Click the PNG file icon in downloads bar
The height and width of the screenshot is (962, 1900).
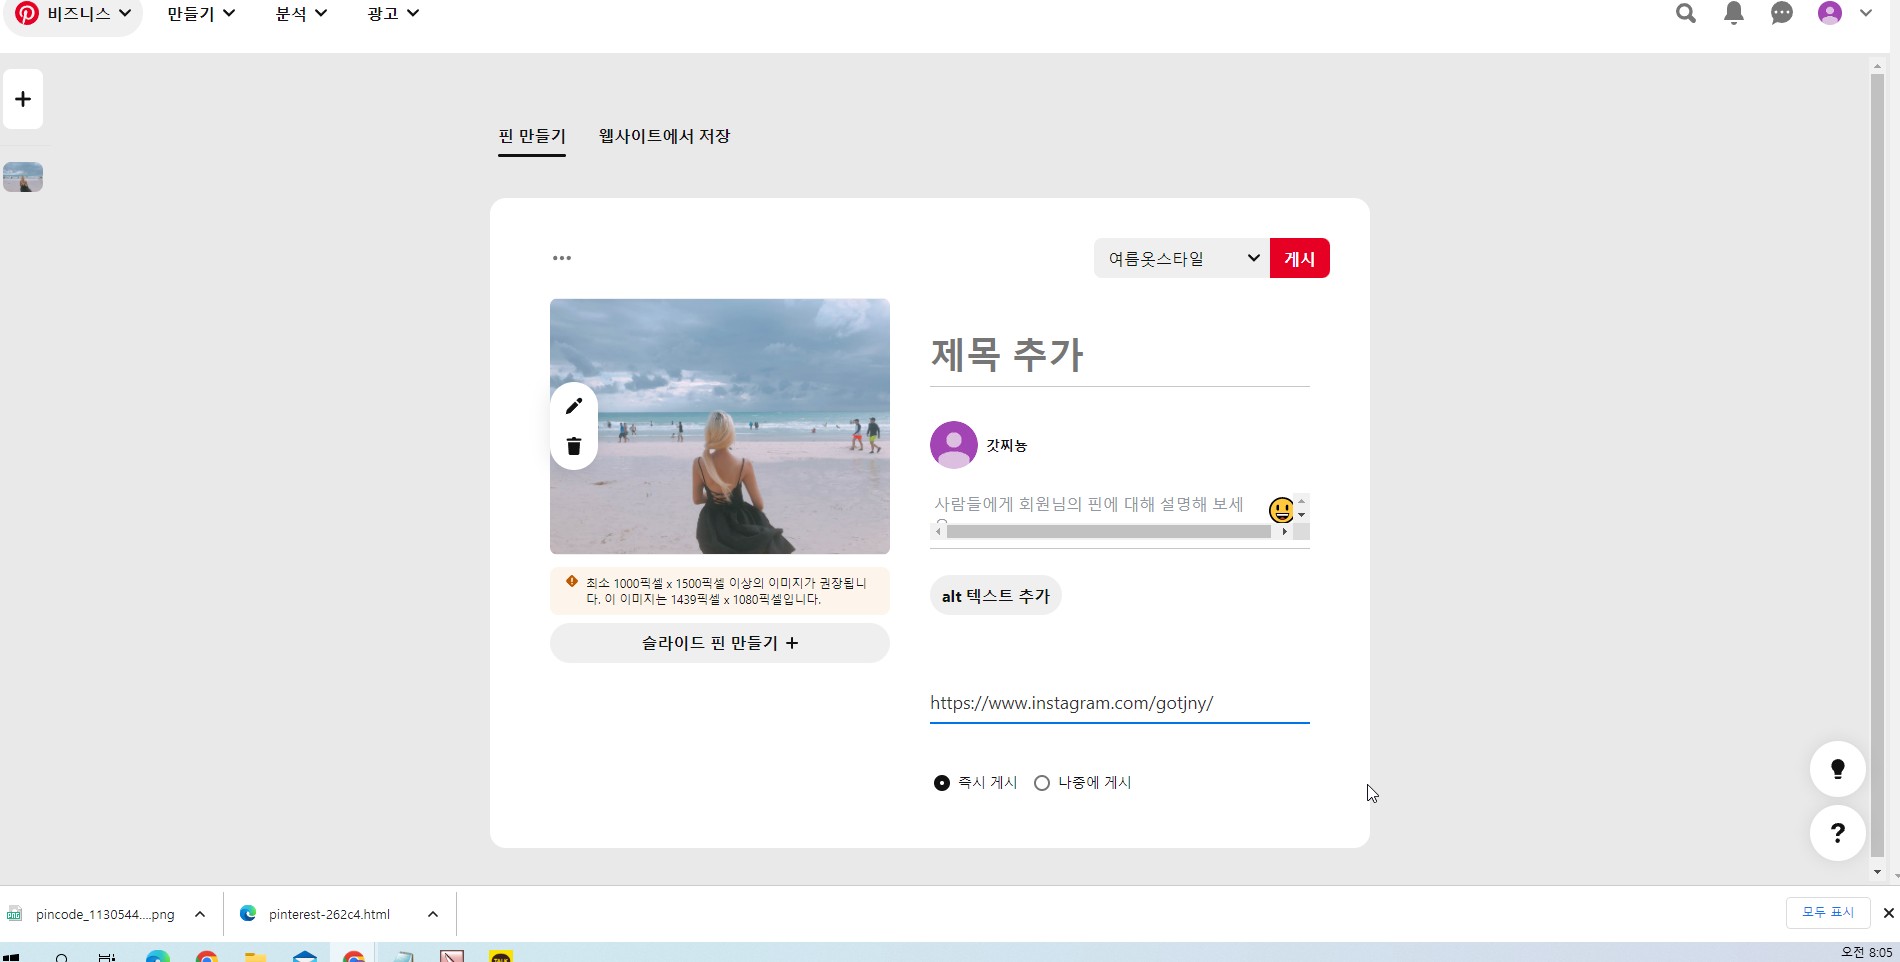pyautogui.click(x=14, y=914)
